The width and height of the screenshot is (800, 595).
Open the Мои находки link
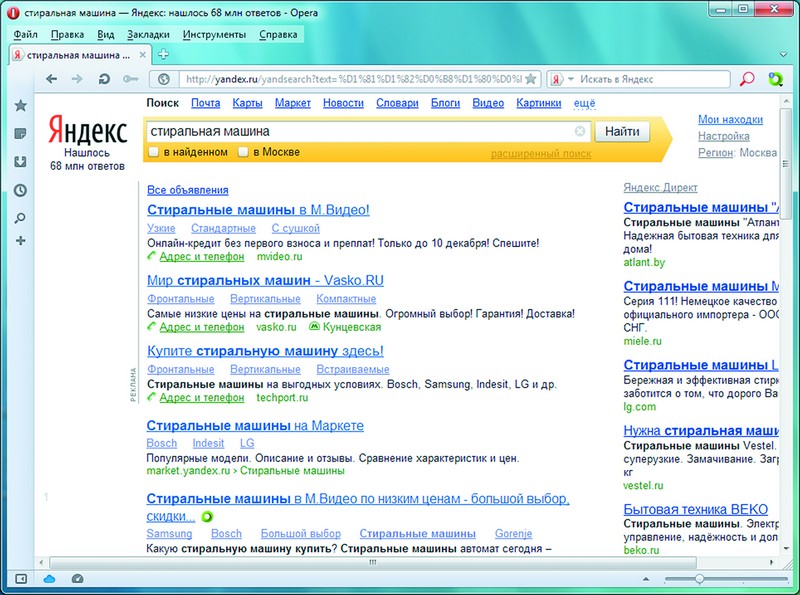(x=731, y=119)
